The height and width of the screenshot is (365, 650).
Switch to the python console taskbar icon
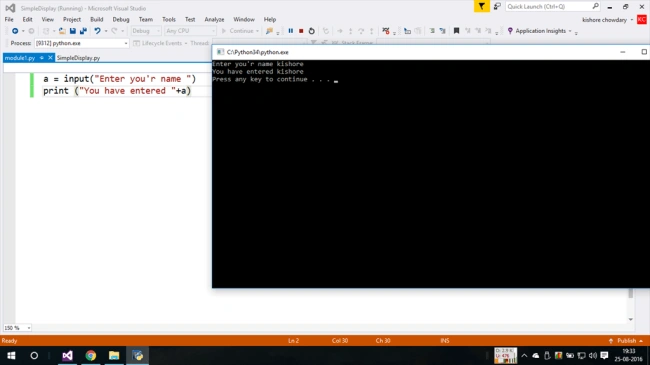coord(138,355)
